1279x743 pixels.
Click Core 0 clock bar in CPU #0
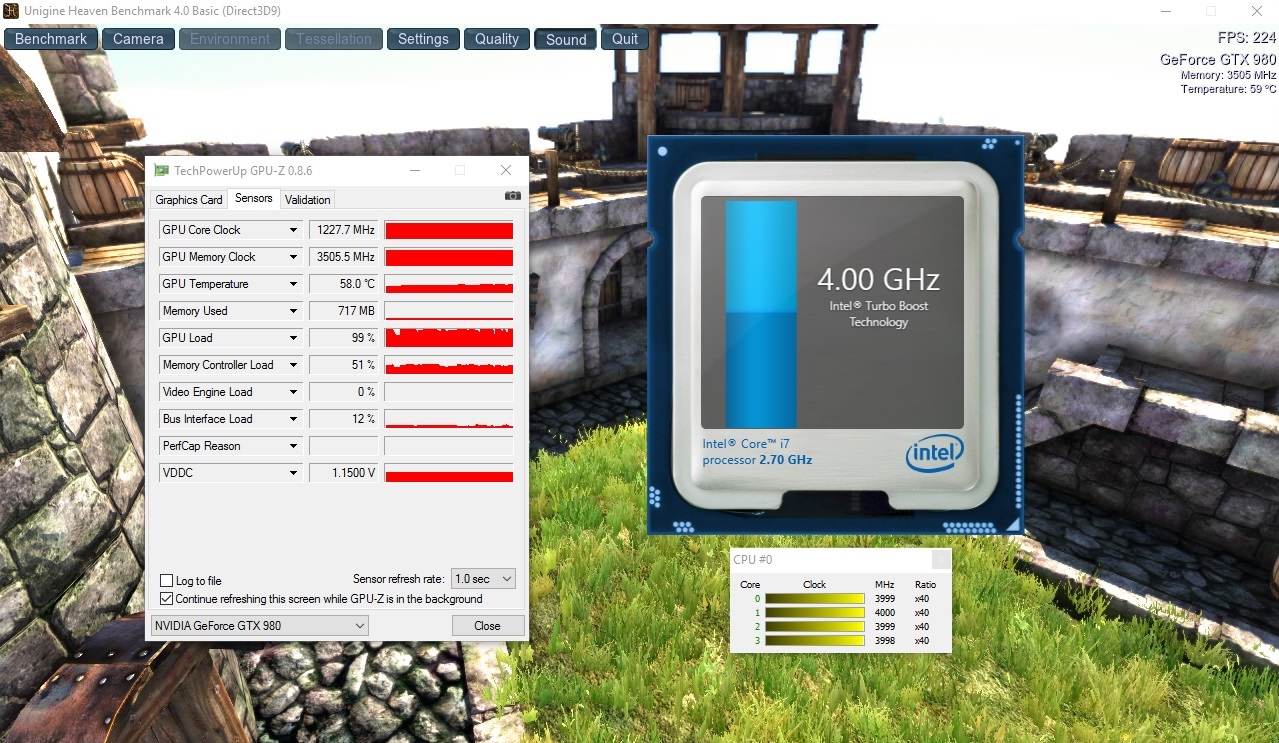[815, 599]
